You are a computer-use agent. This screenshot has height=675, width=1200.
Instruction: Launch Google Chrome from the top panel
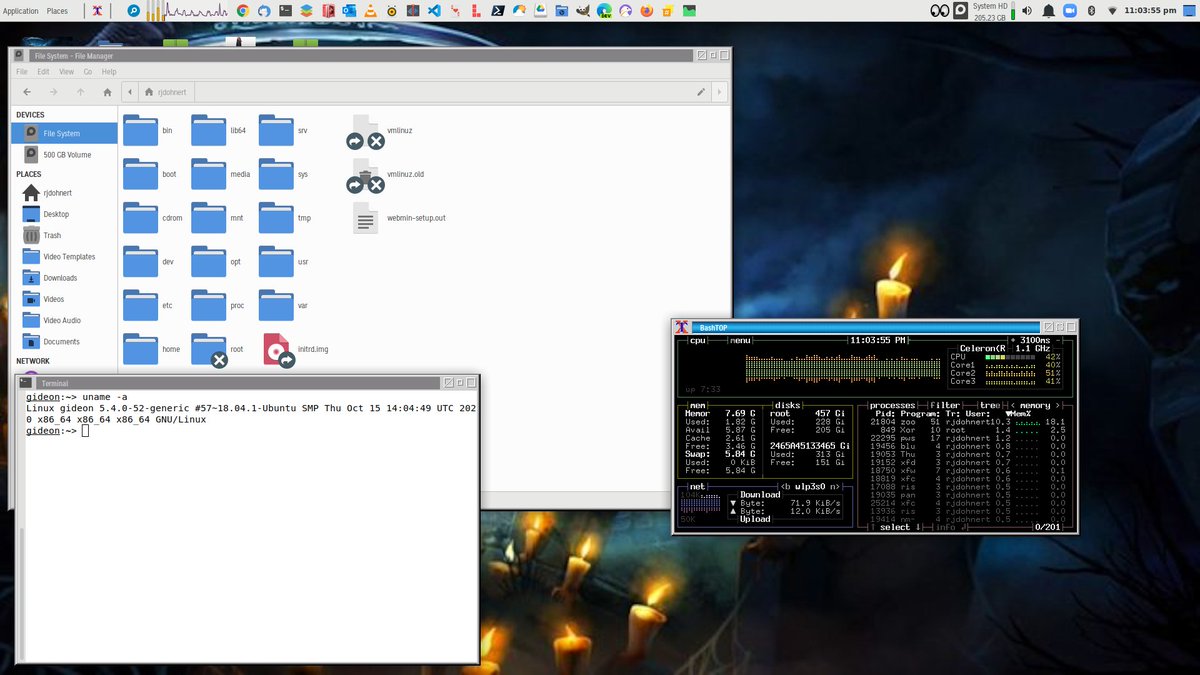[242, 11]
